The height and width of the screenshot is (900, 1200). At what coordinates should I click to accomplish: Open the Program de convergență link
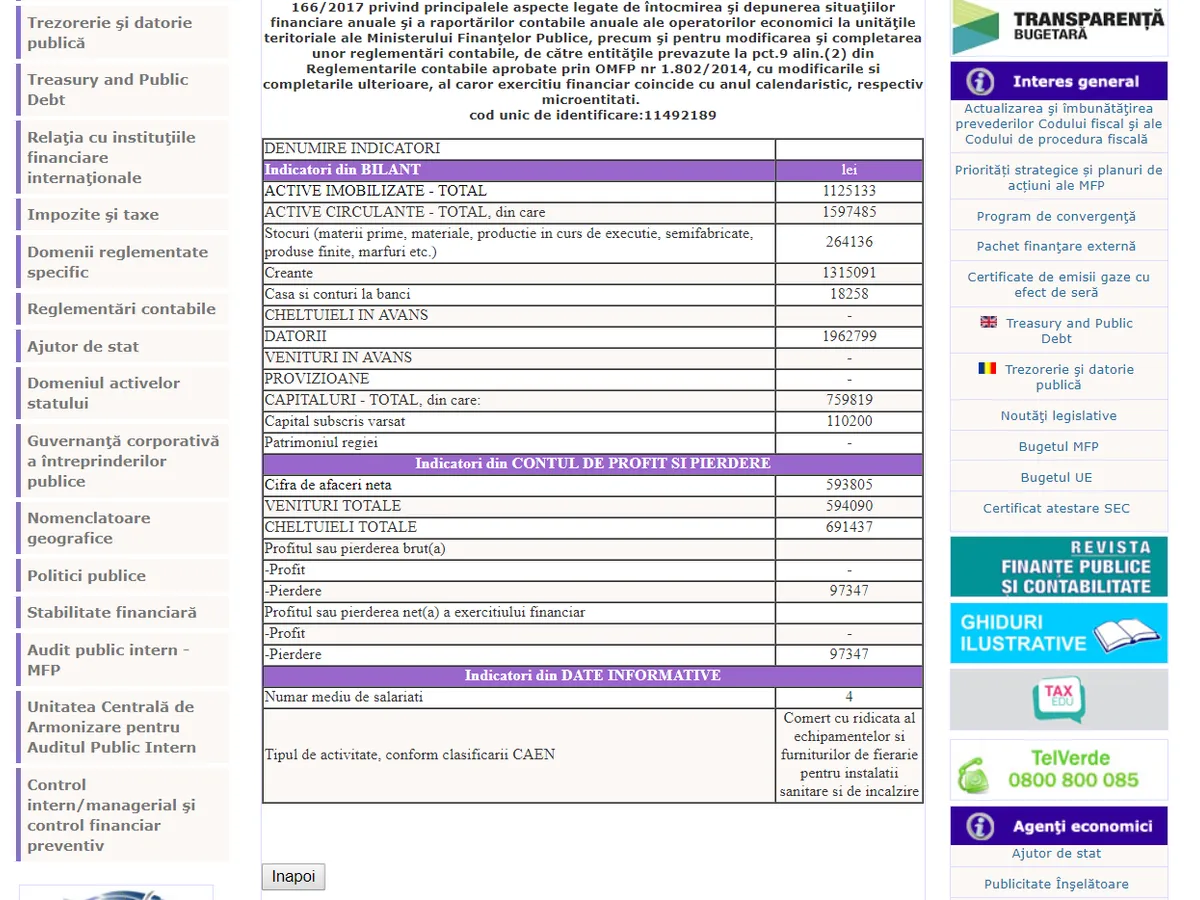point(1056,216)
